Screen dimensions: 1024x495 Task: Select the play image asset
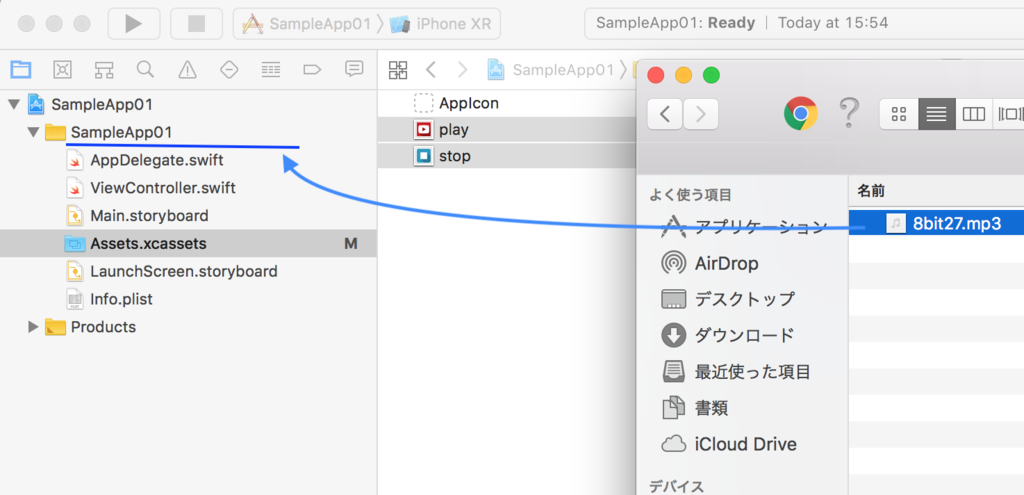(506, 130)
